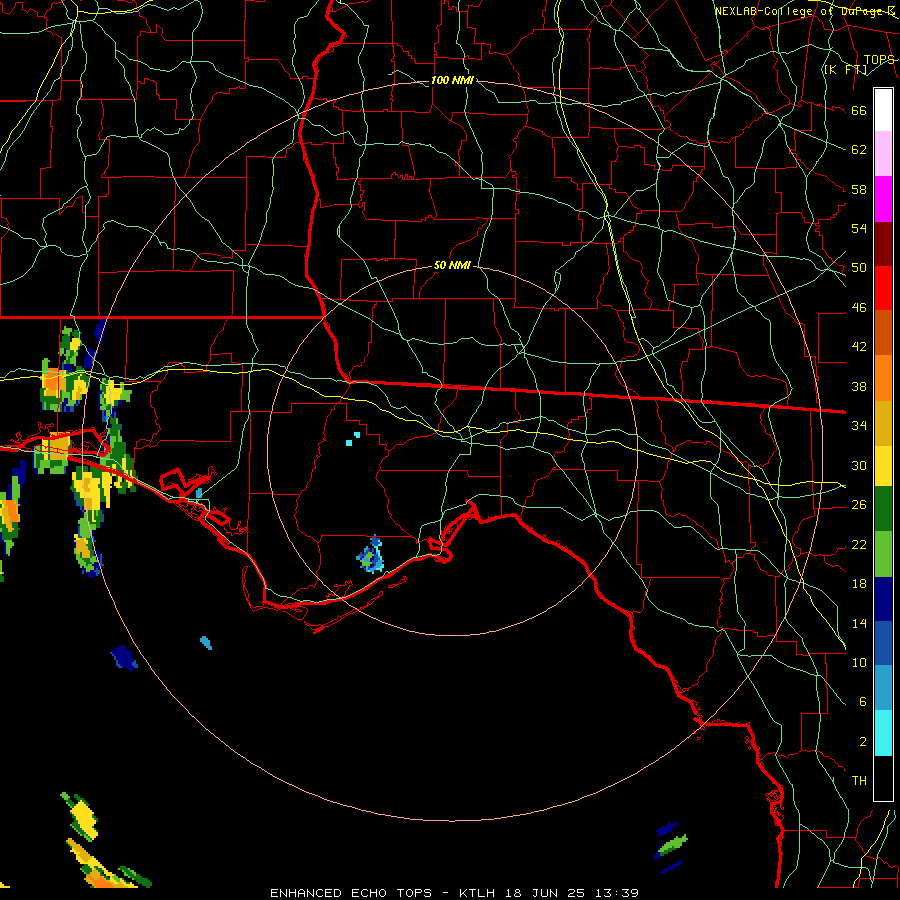
Task: Pick the cyan legend swatch
Action: [883, 733]
